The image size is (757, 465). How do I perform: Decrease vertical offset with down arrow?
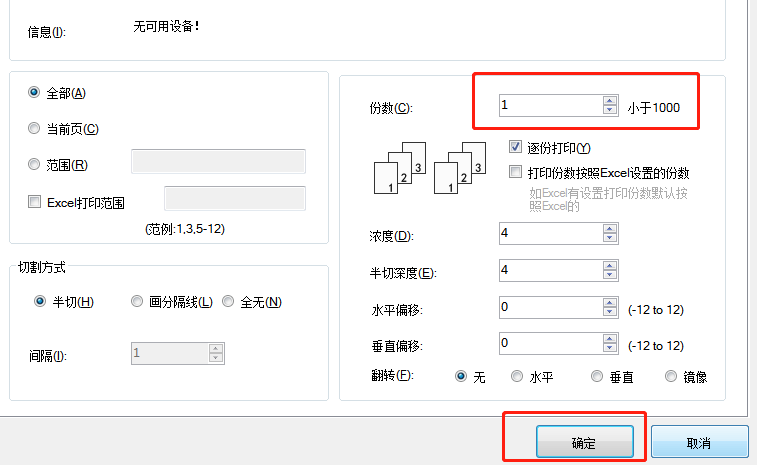pos(609,349)
